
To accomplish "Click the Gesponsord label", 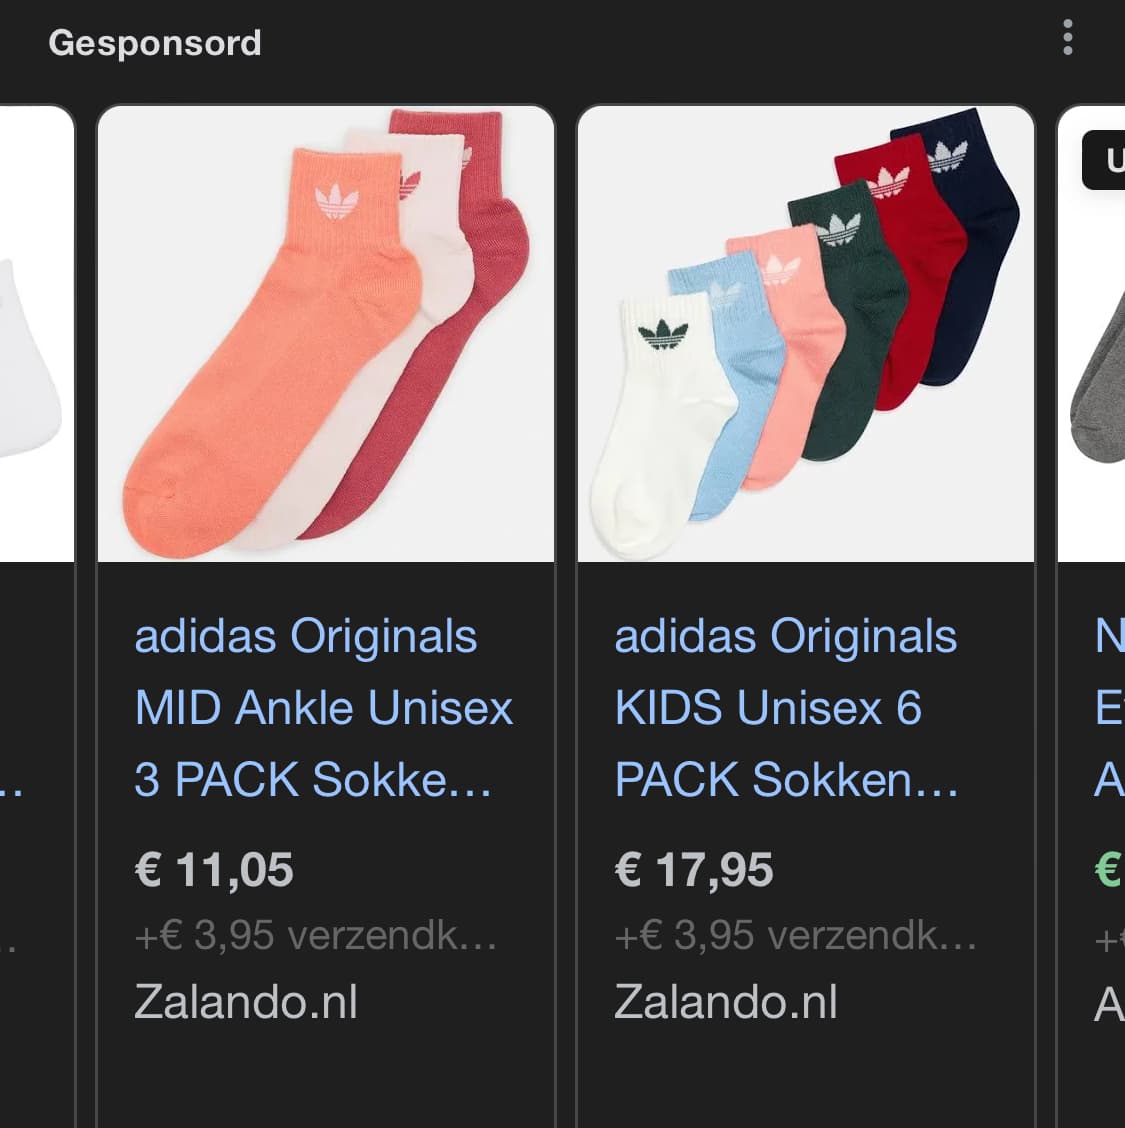I will (x=155, y=43).
